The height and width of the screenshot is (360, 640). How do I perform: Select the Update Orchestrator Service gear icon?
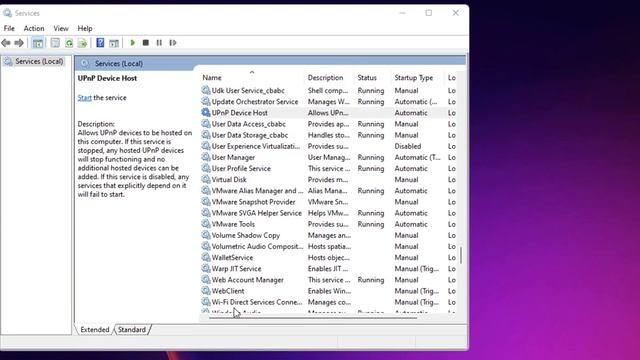pyautogui.click(x=206, y=101)
